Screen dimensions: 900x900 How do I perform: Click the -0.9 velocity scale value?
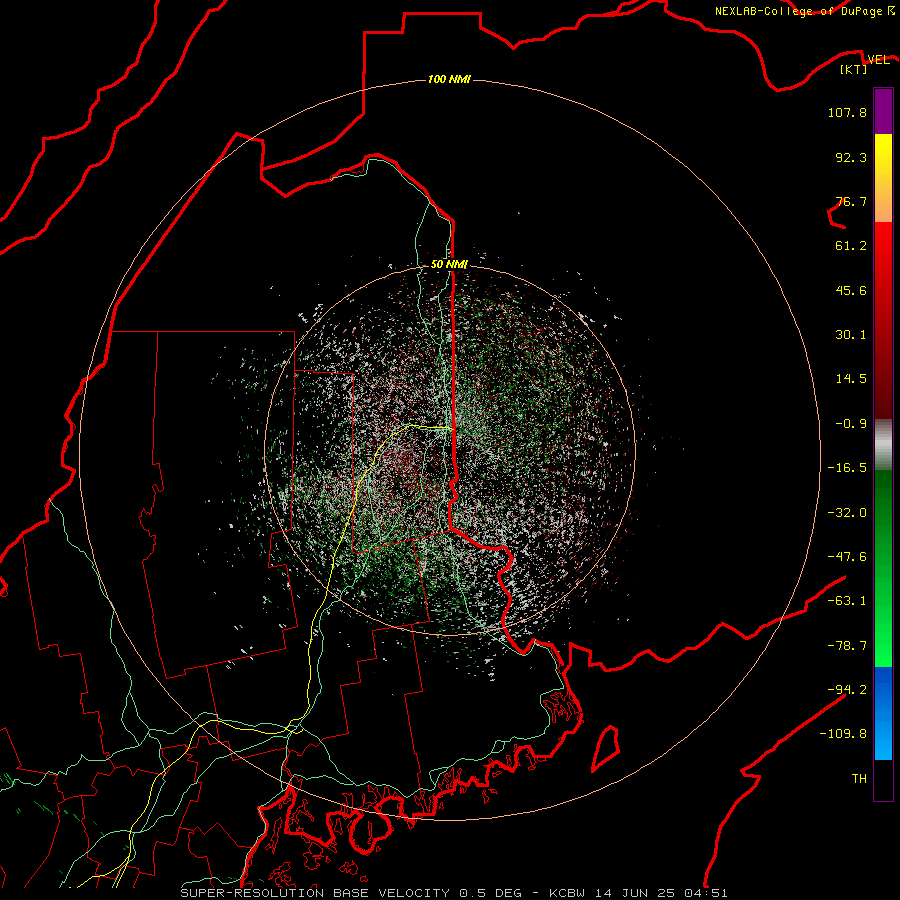[x=851, y=424]
